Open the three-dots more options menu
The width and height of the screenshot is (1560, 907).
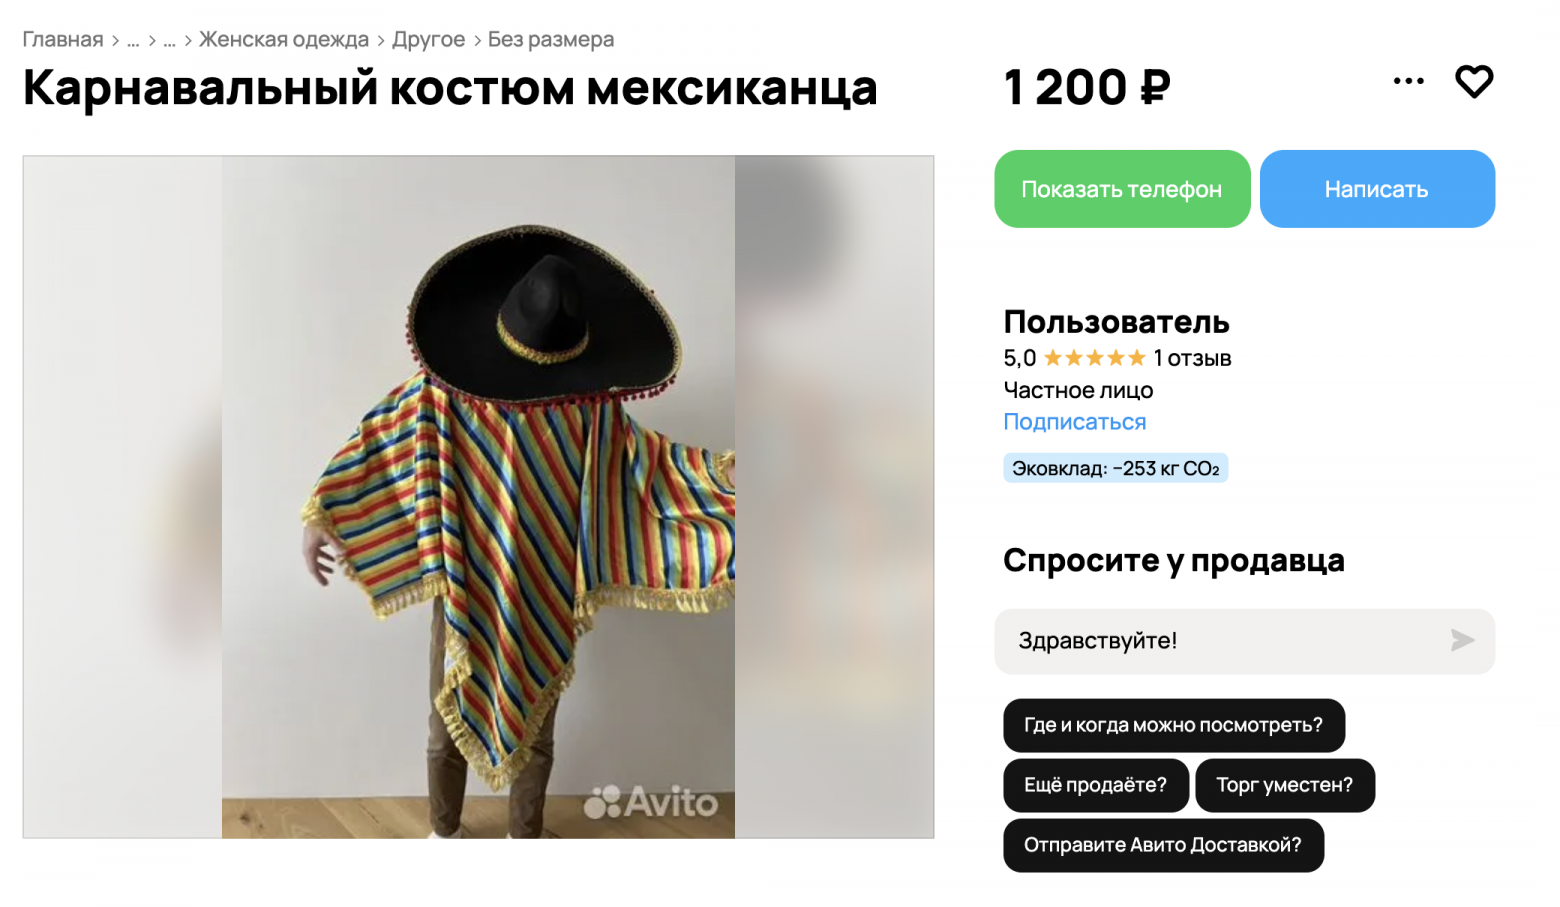click(x=1408, y=81)
